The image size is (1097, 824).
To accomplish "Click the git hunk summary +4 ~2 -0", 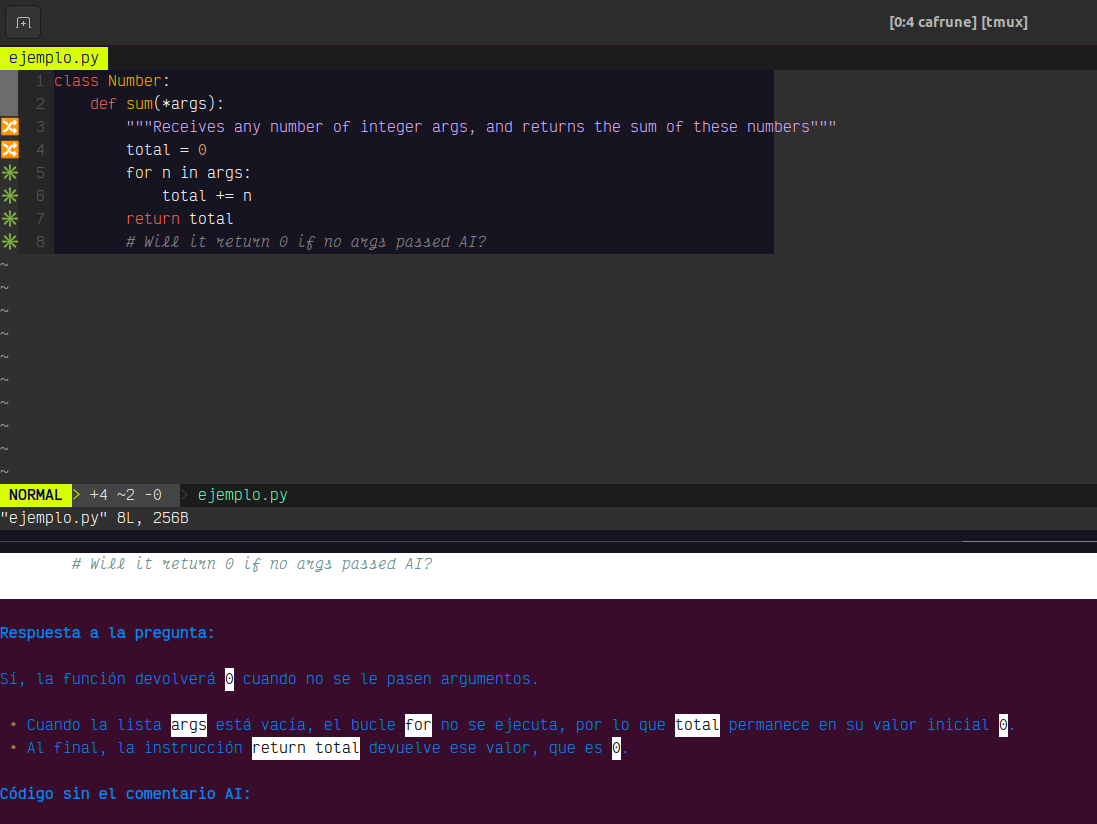I will point(125,495).
